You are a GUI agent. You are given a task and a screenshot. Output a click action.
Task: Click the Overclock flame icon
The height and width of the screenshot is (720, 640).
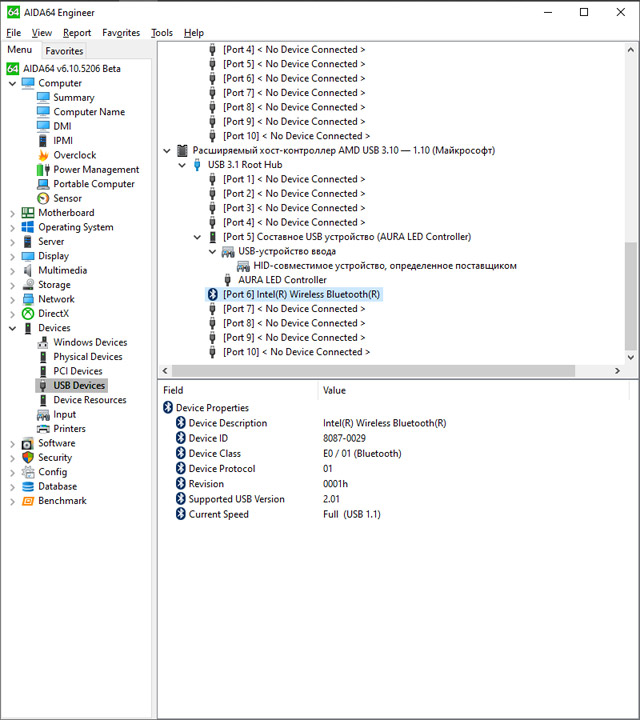pos(43,155)
